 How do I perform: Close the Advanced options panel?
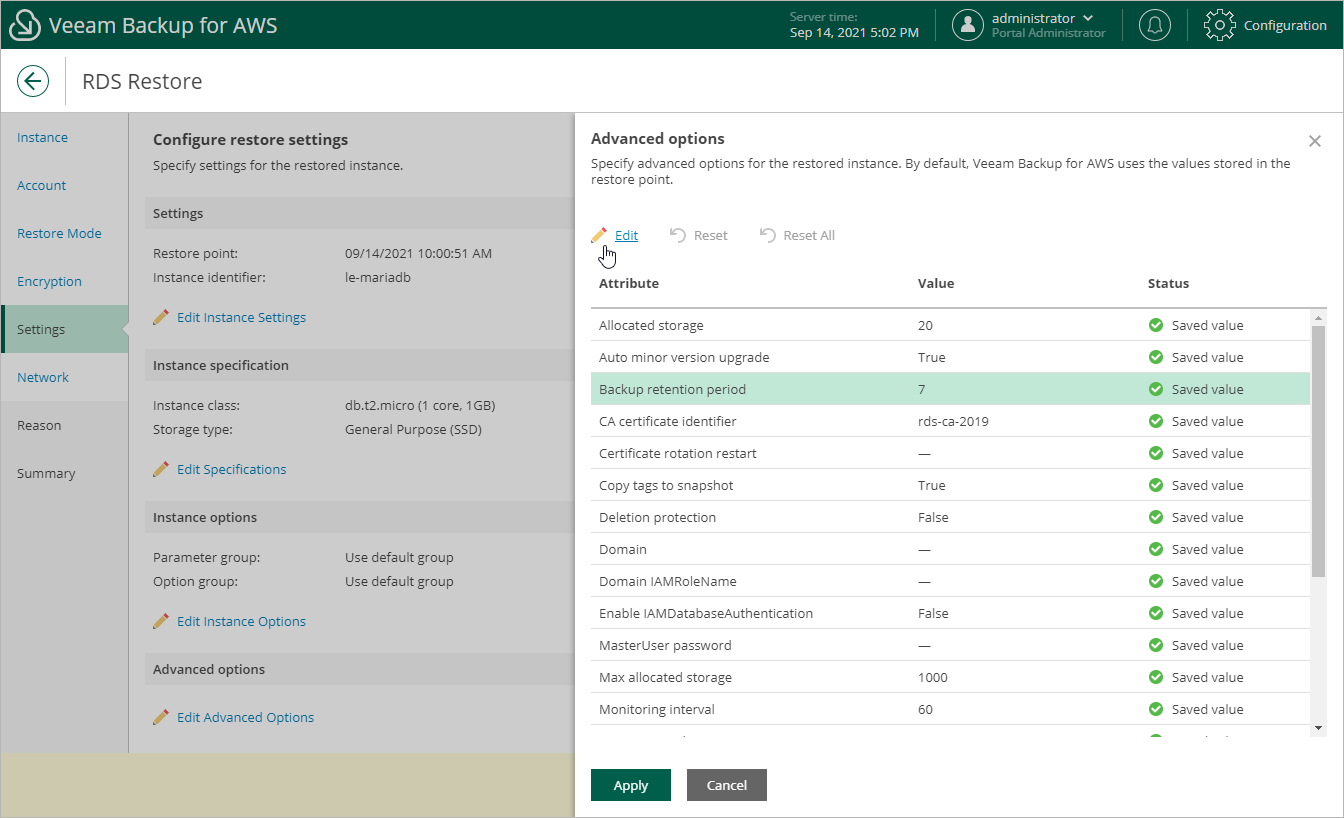(x=1315, y=141)
